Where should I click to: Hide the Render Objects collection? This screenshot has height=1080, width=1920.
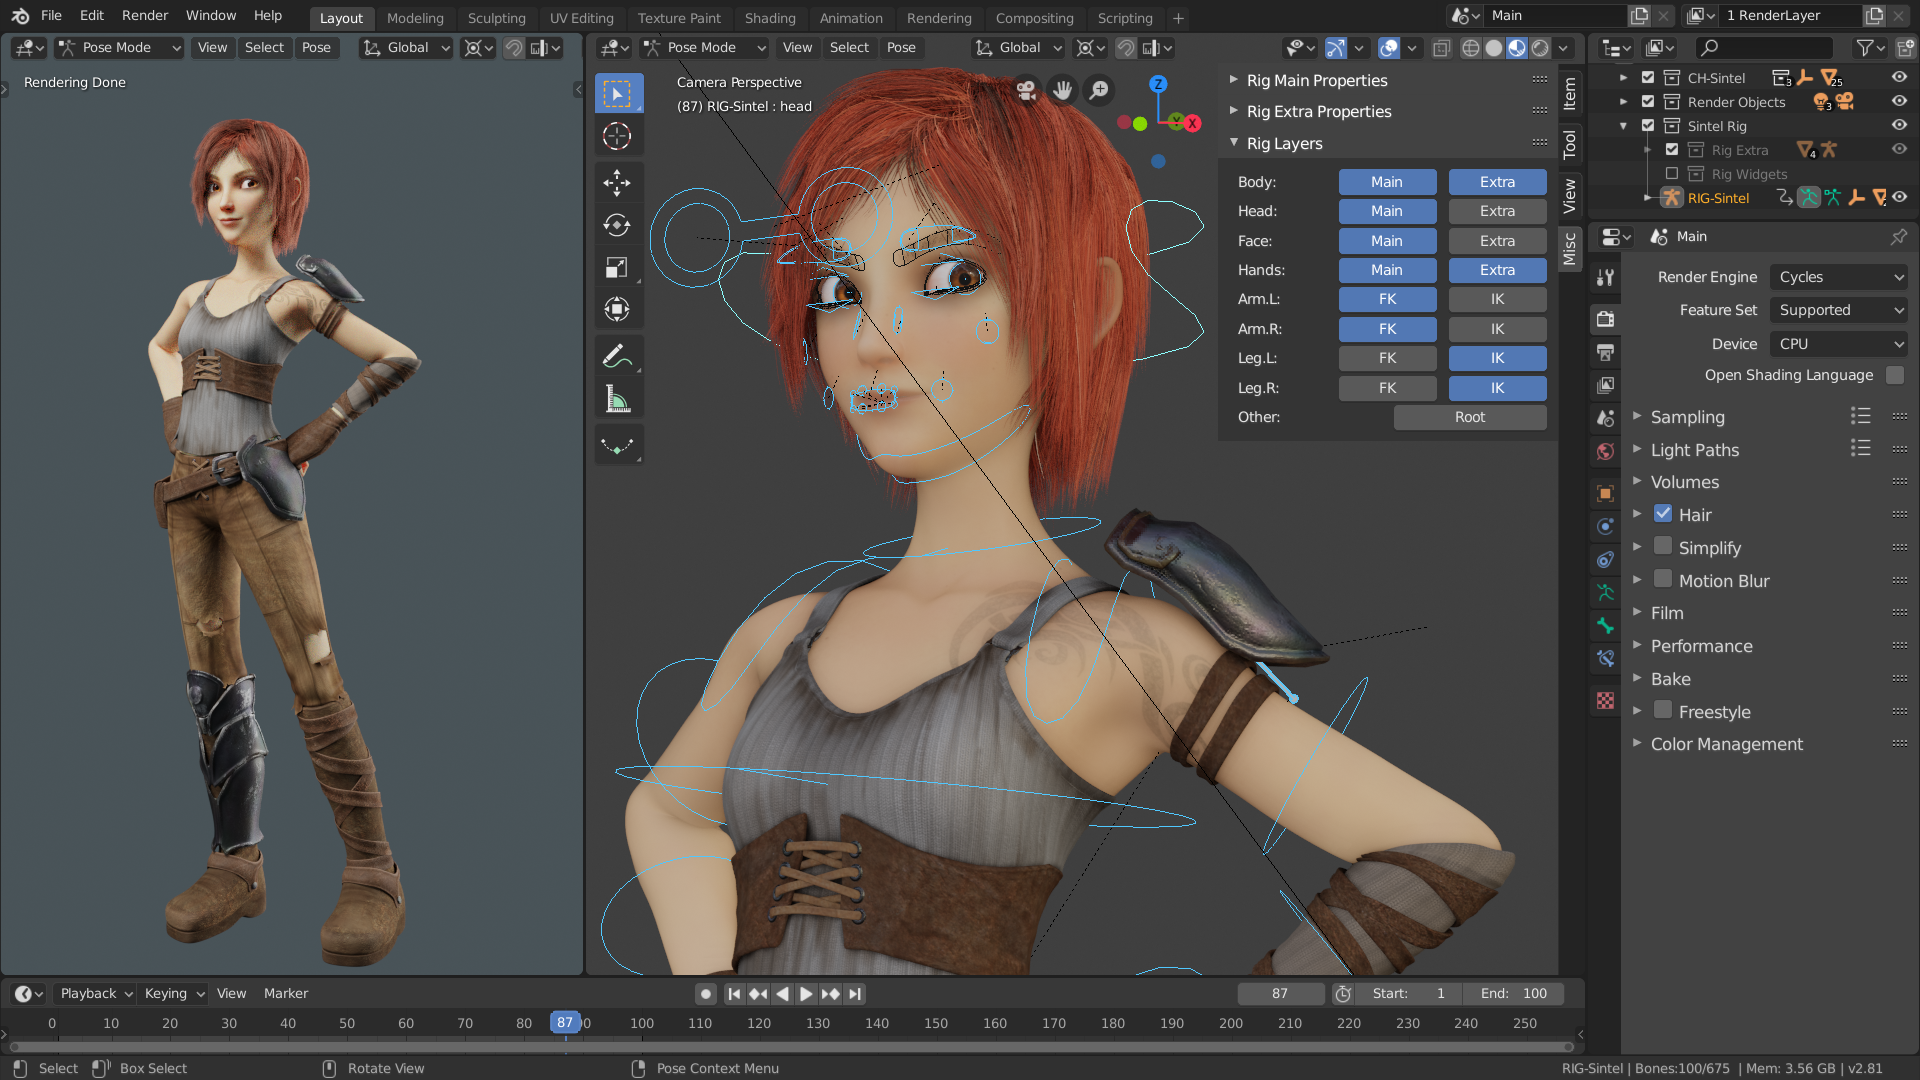tap(1899, 101)
